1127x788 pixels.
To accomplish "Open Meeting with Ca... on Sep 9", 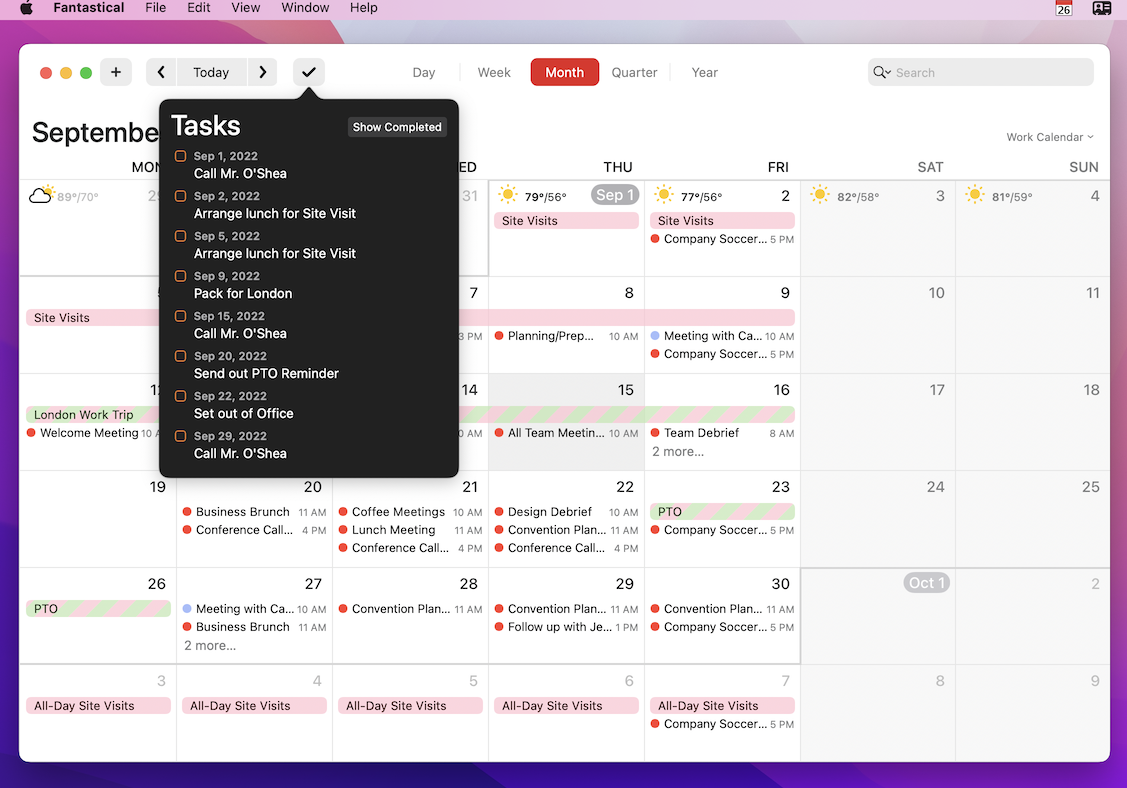I will coord(722,336).
